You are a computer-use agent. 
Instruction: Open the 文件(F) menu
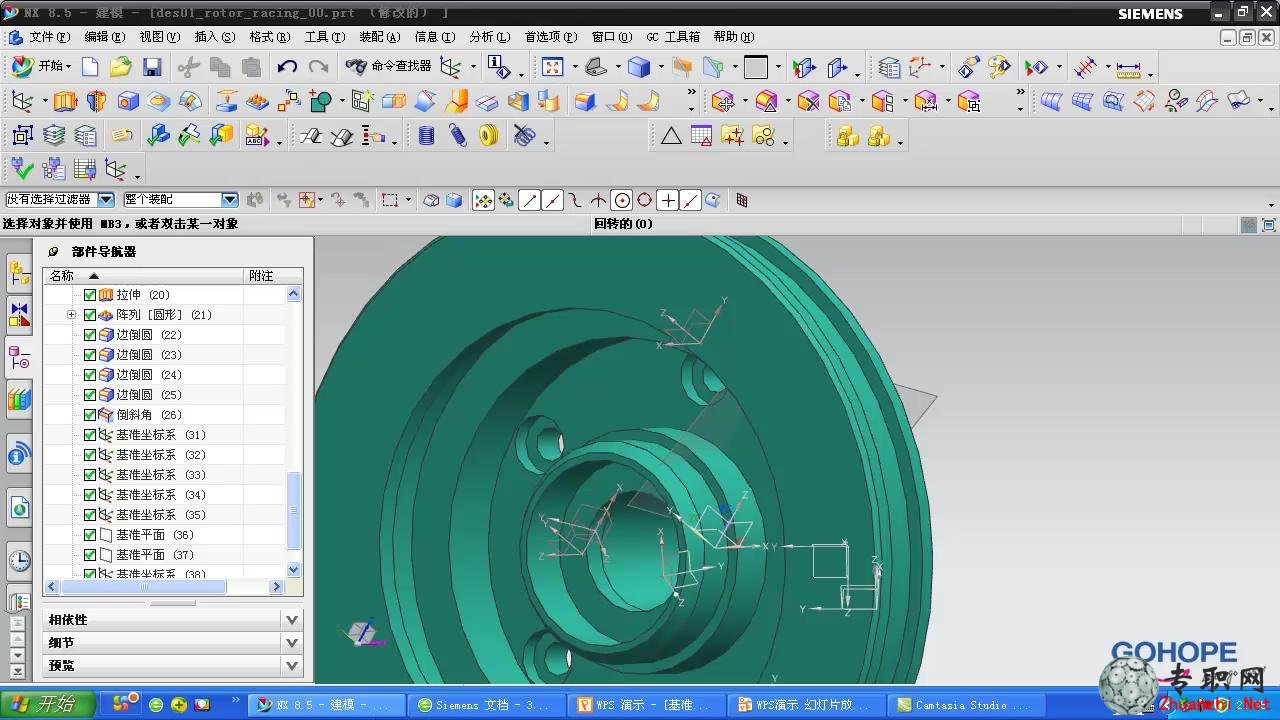coord(49,37)
